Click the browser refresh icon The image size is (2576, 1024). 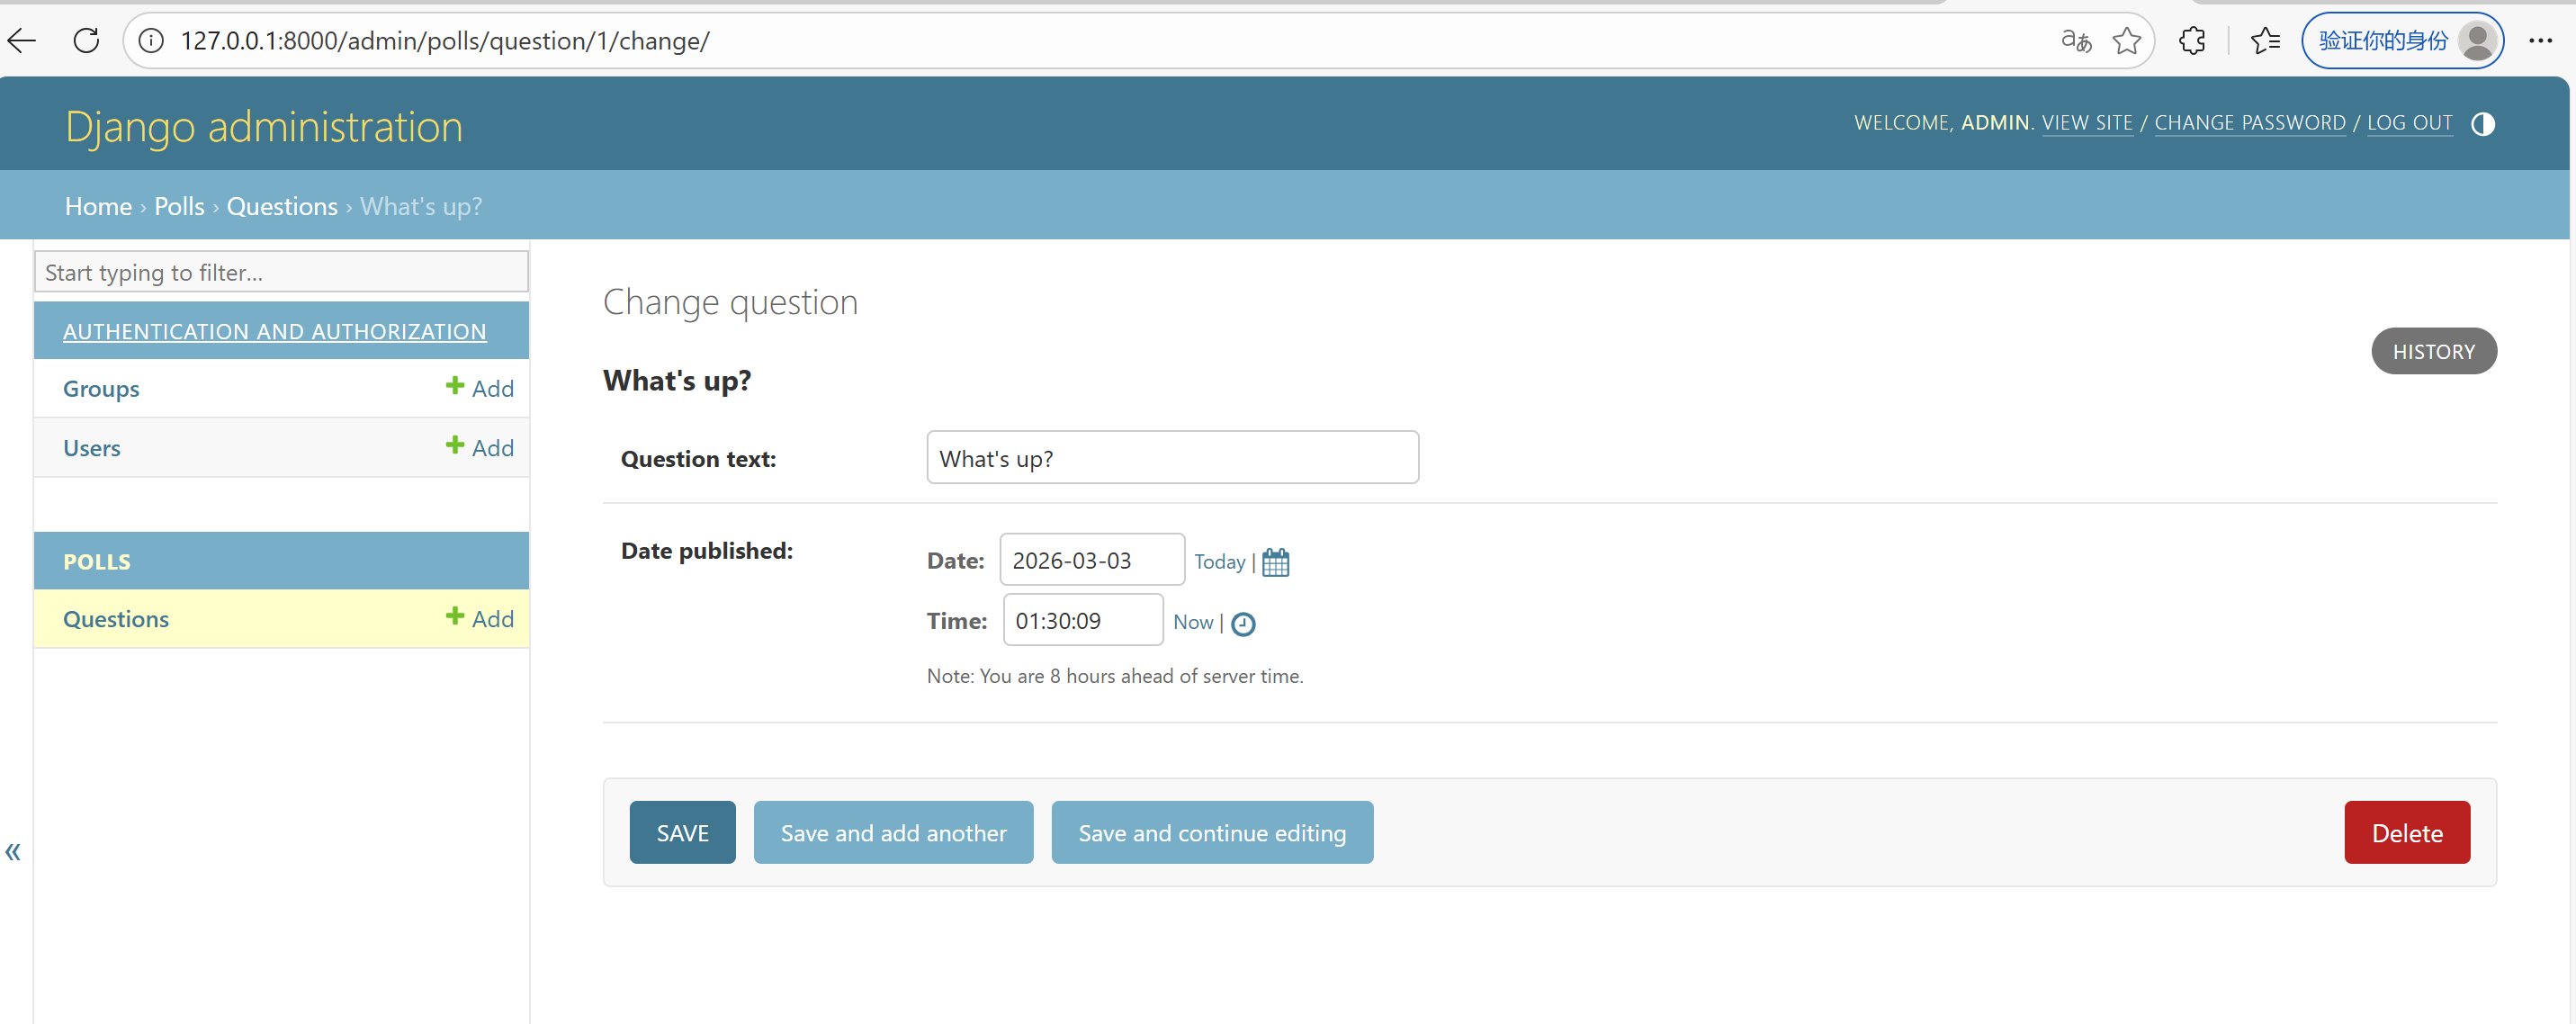pyautogui.click(x=87, y=41)
